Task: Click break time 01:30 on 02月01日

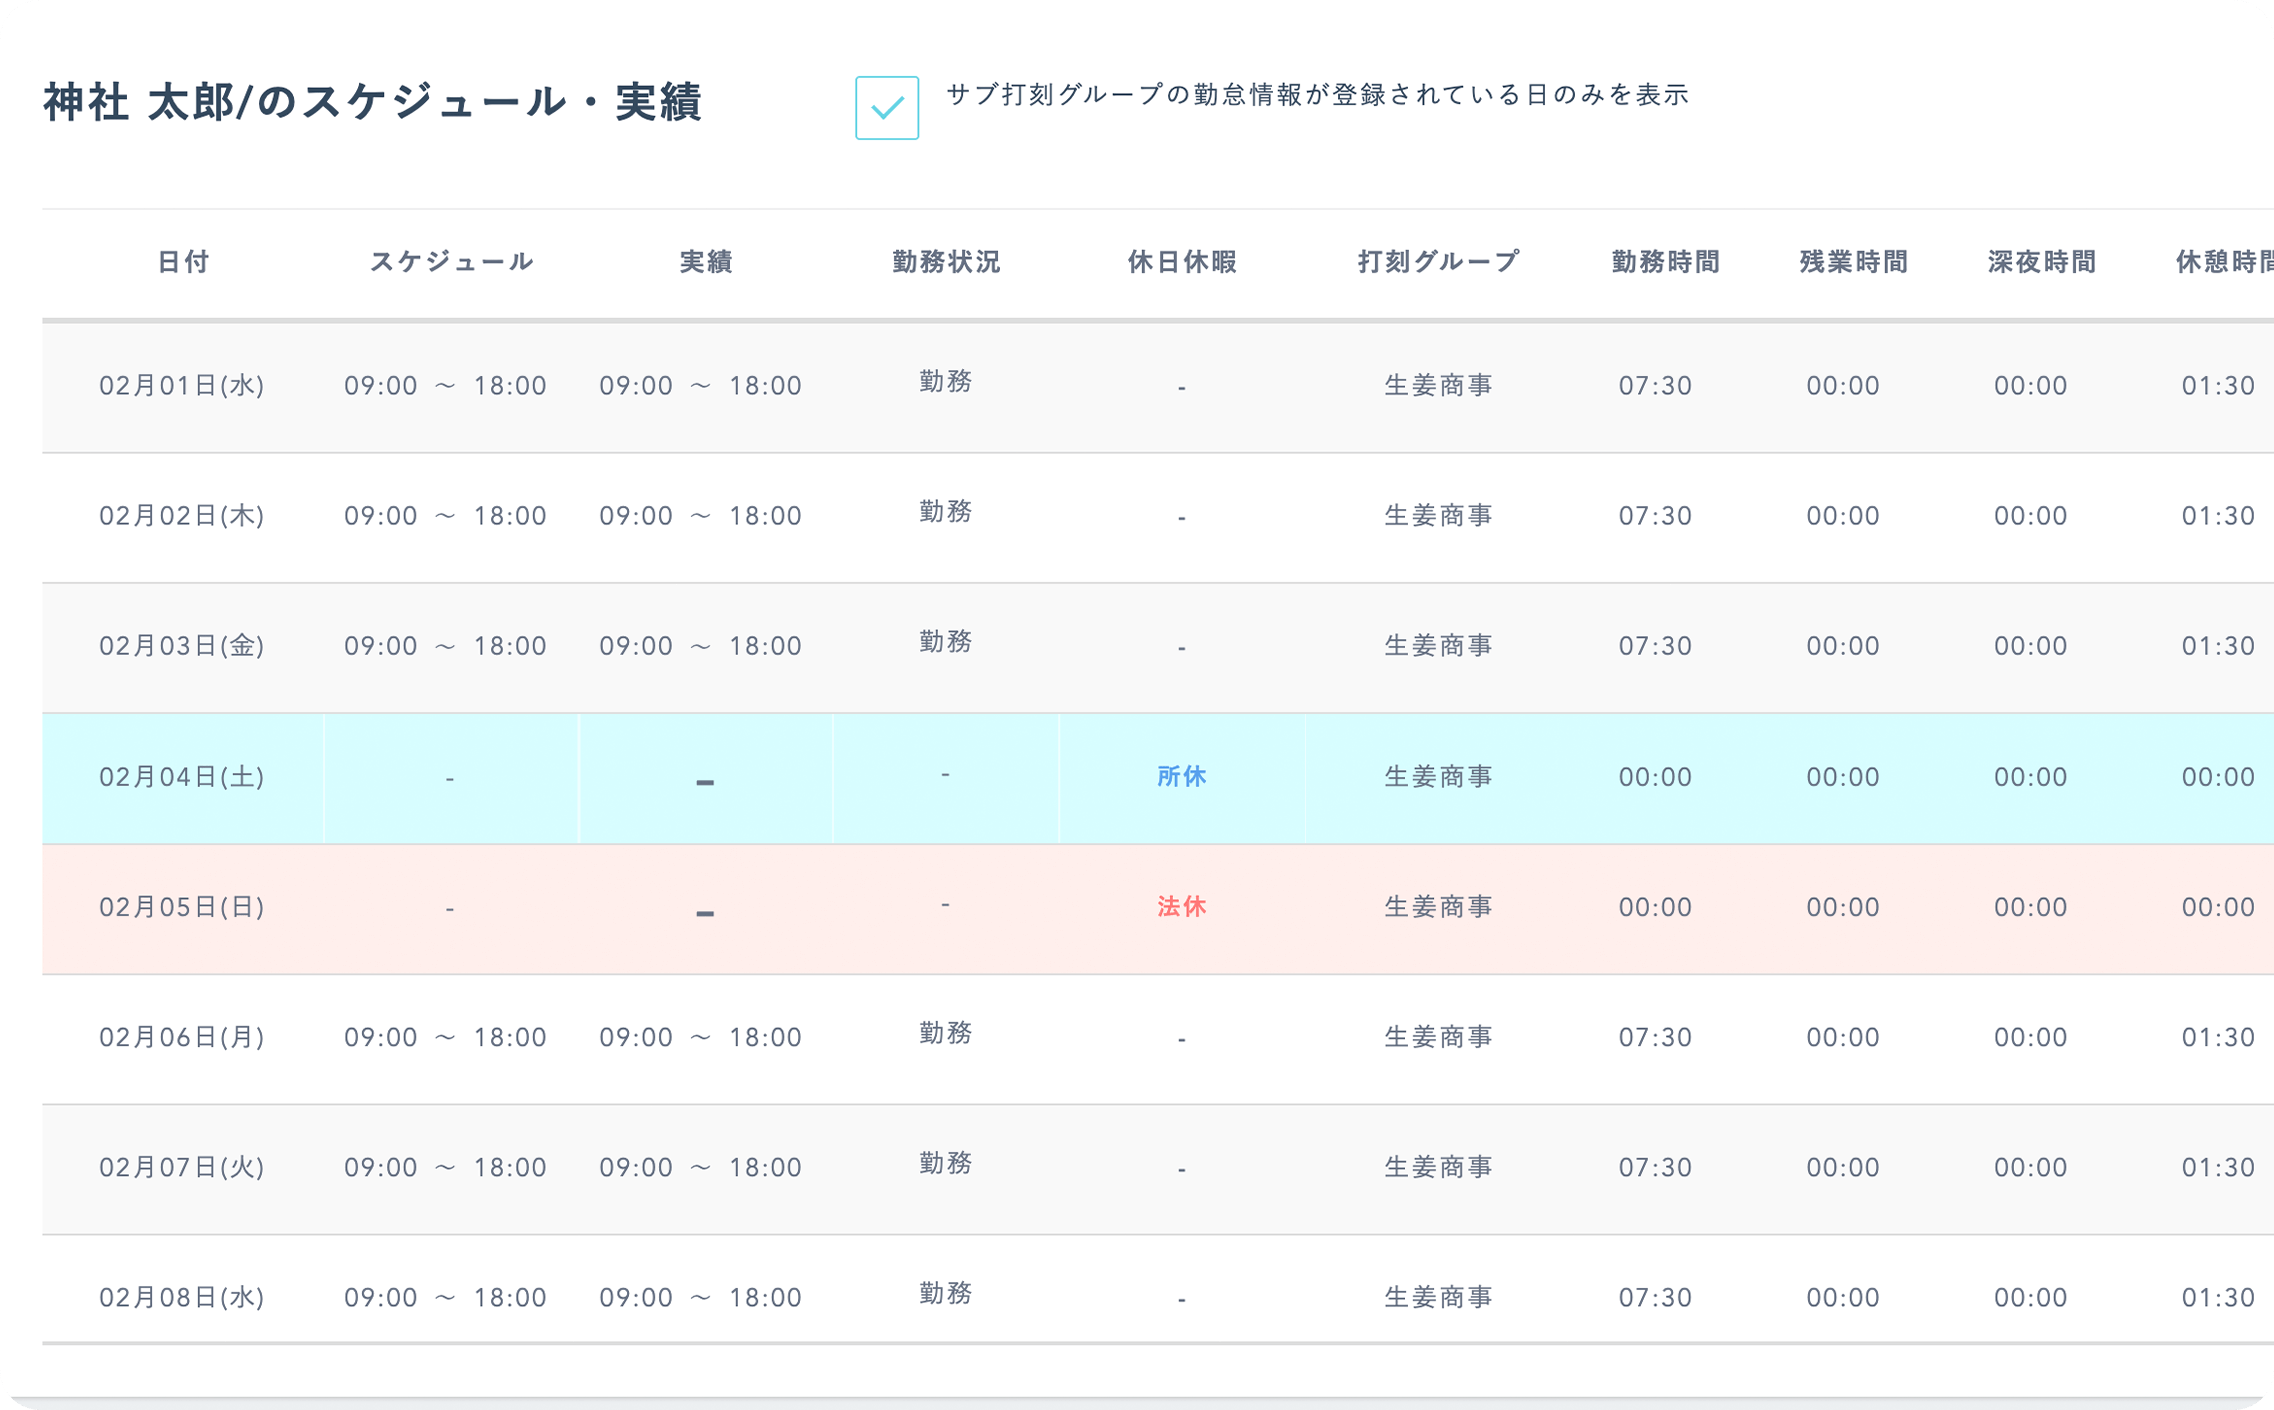Action: [2218, 386]
